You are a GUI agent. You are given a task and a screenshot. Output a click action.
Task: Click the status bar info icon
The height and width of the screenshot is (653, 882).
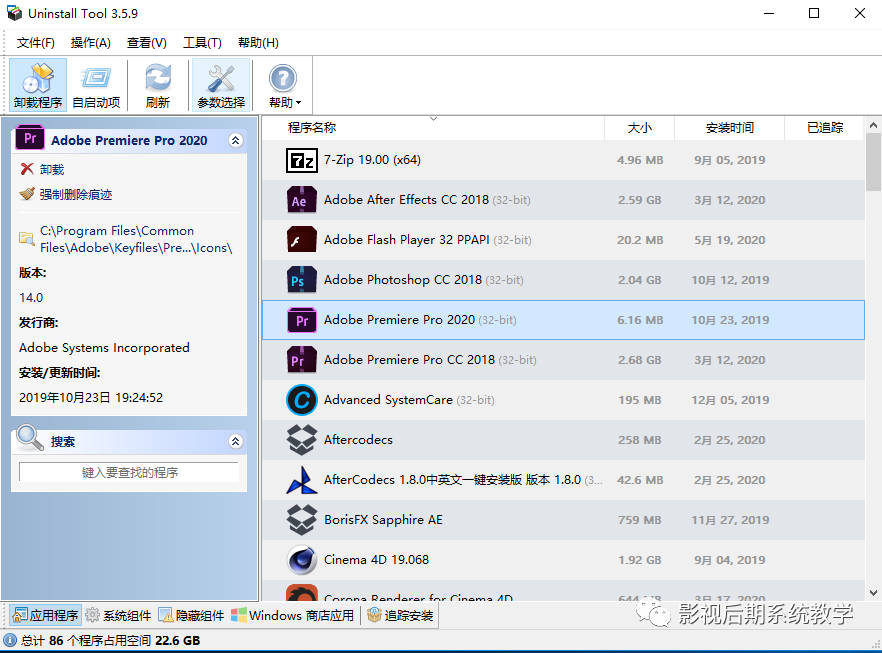click(10, 641)
